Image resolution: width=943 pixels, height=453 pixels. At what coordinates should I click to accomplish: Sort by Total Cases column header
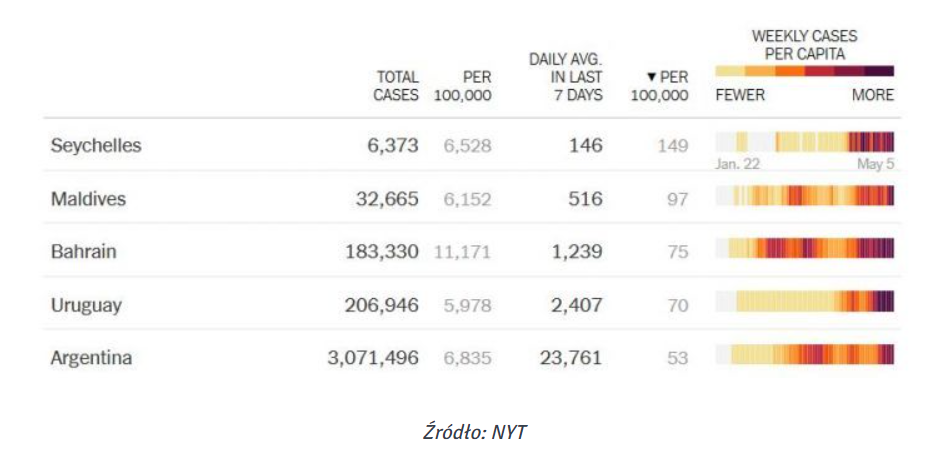click(396, 86)
